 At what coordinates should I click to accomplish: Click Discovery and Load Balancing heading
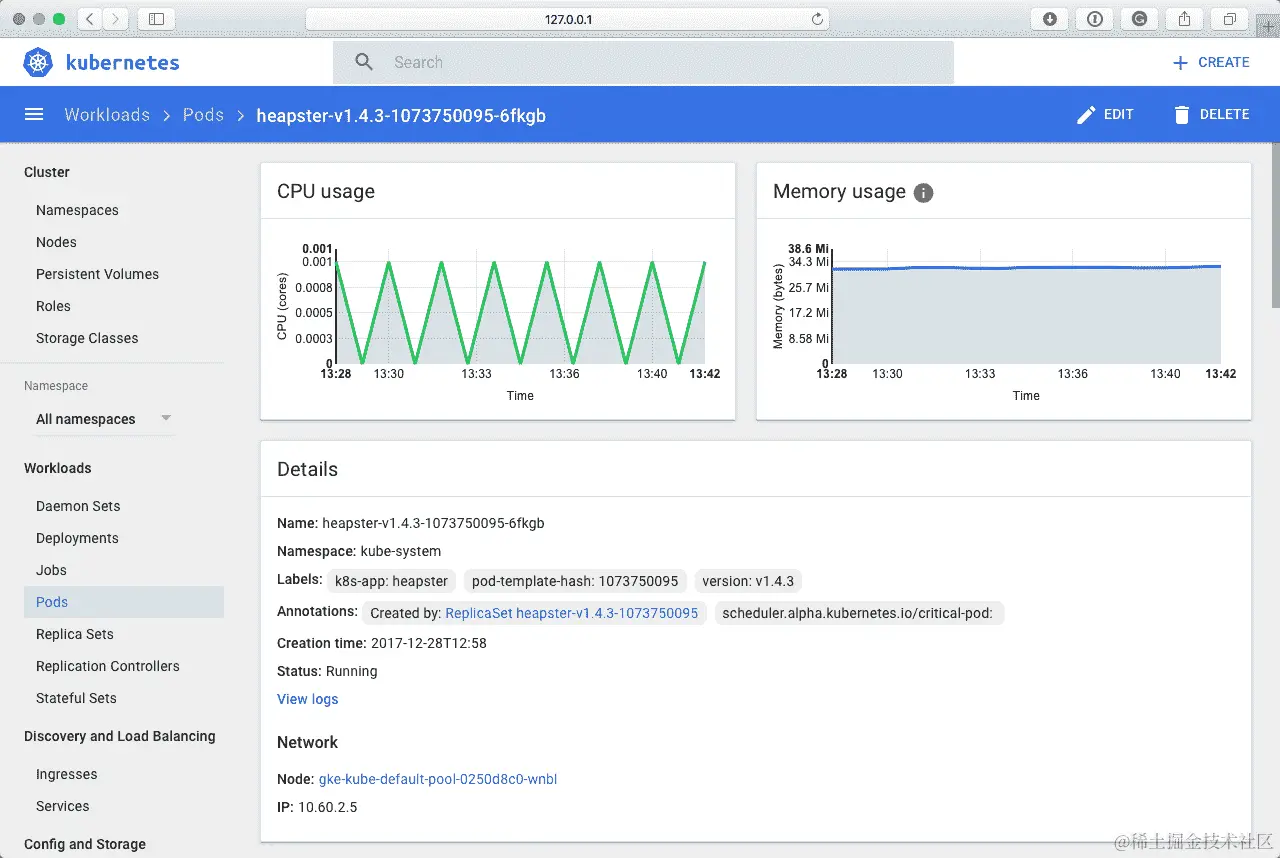(x=119, y=736)
